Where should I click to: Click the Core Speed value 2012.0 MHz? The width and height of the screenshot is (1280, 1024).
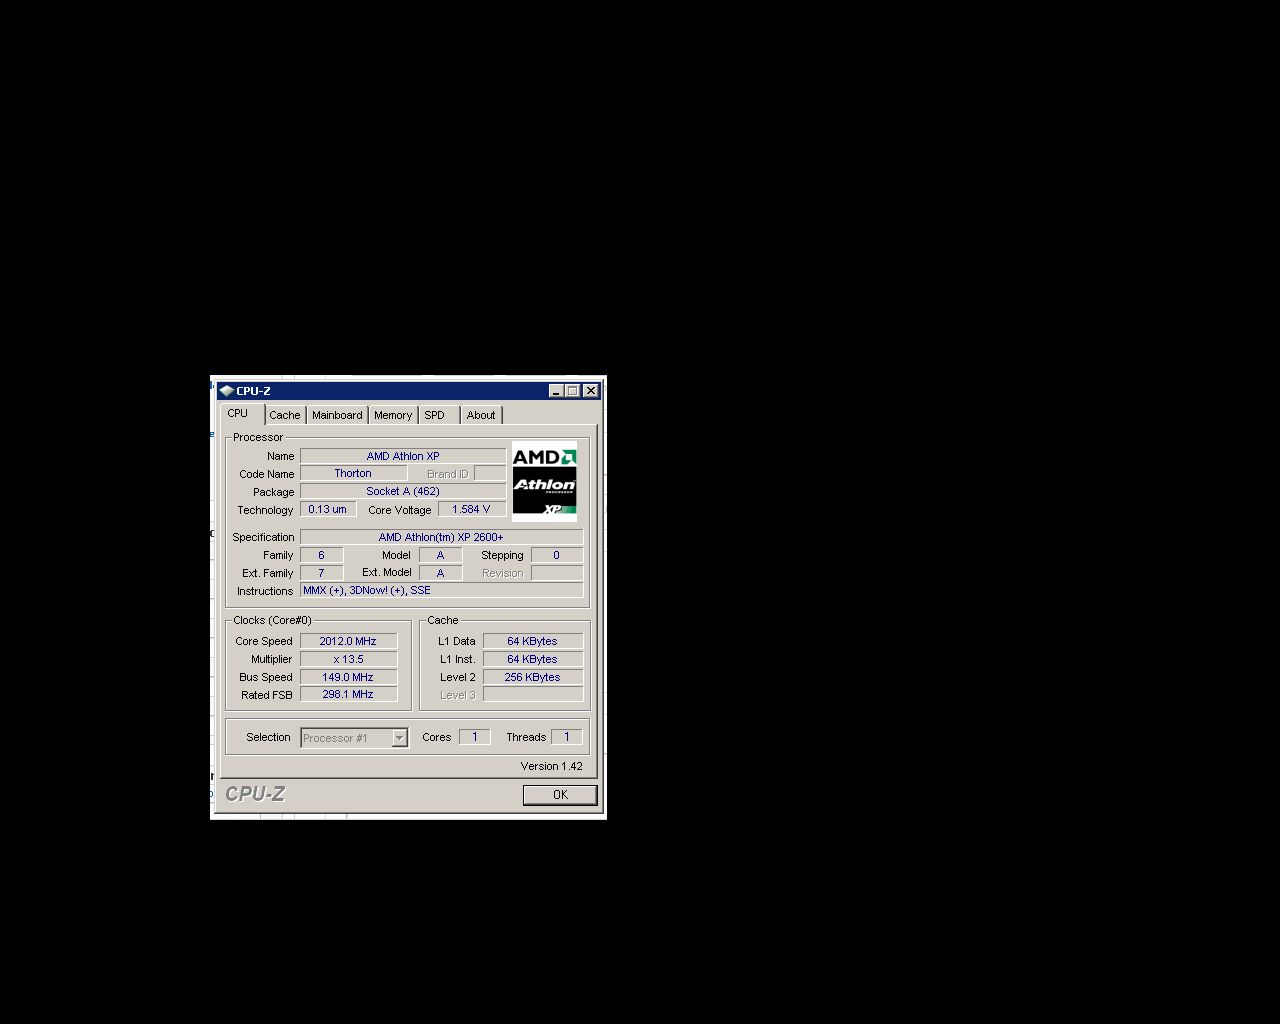pos(348,641)
